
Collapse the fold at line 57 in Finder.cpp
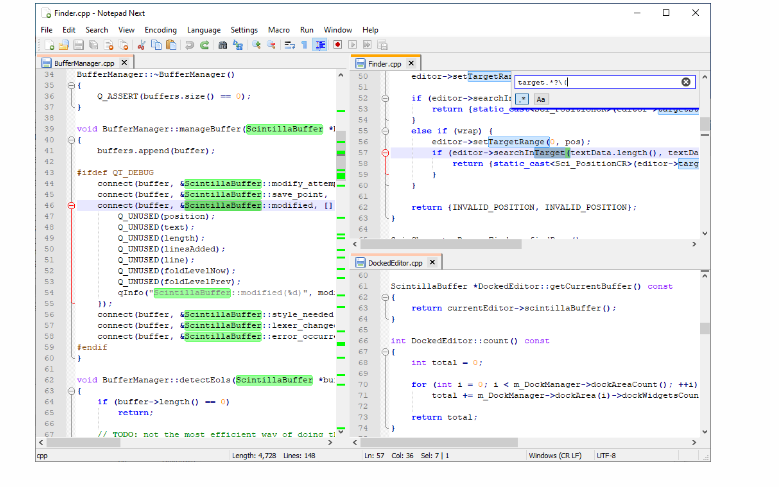[385, 153]
